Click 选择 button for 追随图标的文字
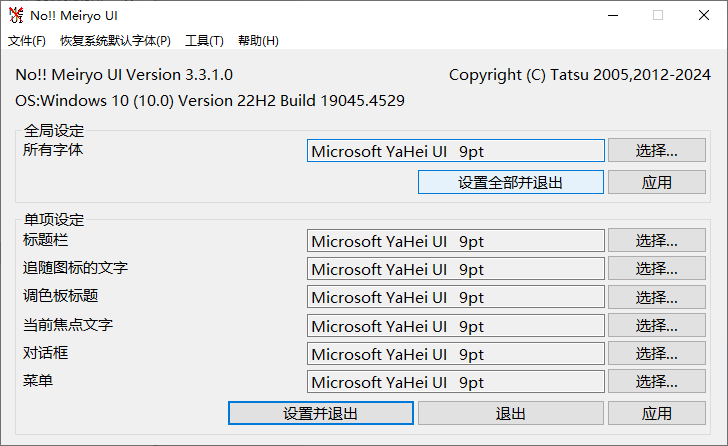The width and height of the screenshot is (728, 446). coord(656,269)
